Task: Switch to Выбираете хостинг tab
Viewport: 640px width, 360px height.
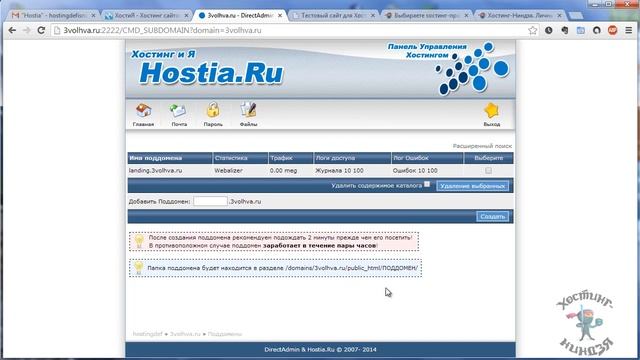Action: click(427, 16)
